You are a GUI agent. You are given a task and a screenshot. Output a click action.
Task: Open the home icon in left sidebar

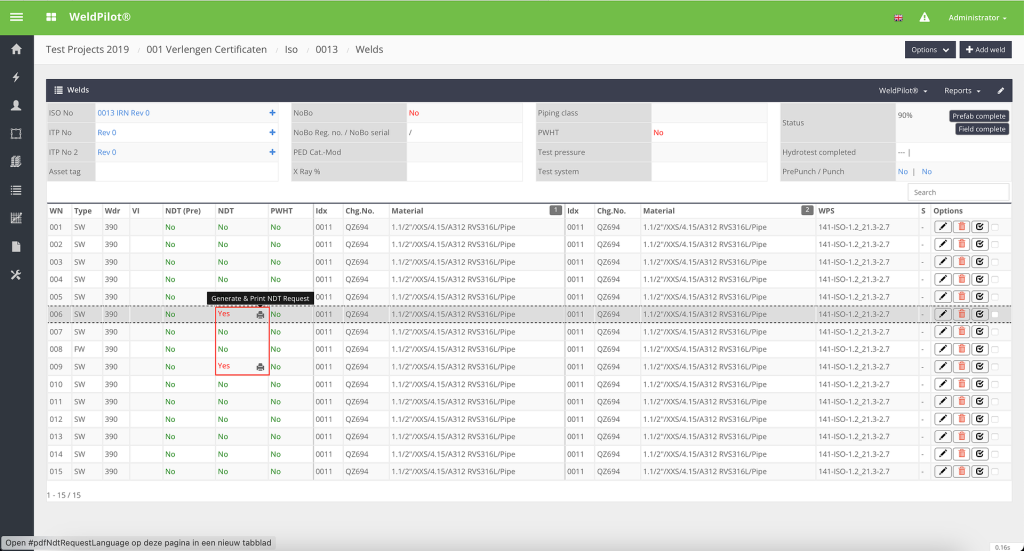pyautogui.click(x=16, y=49)
